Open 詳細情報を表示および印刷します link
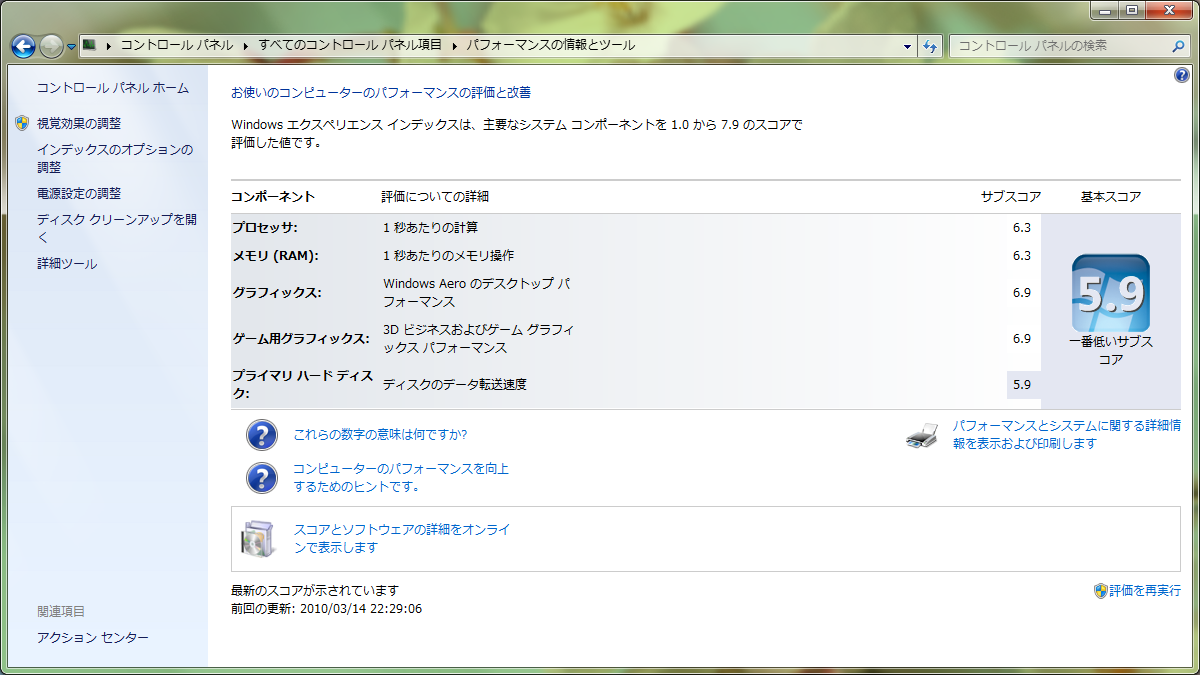 1066,435
